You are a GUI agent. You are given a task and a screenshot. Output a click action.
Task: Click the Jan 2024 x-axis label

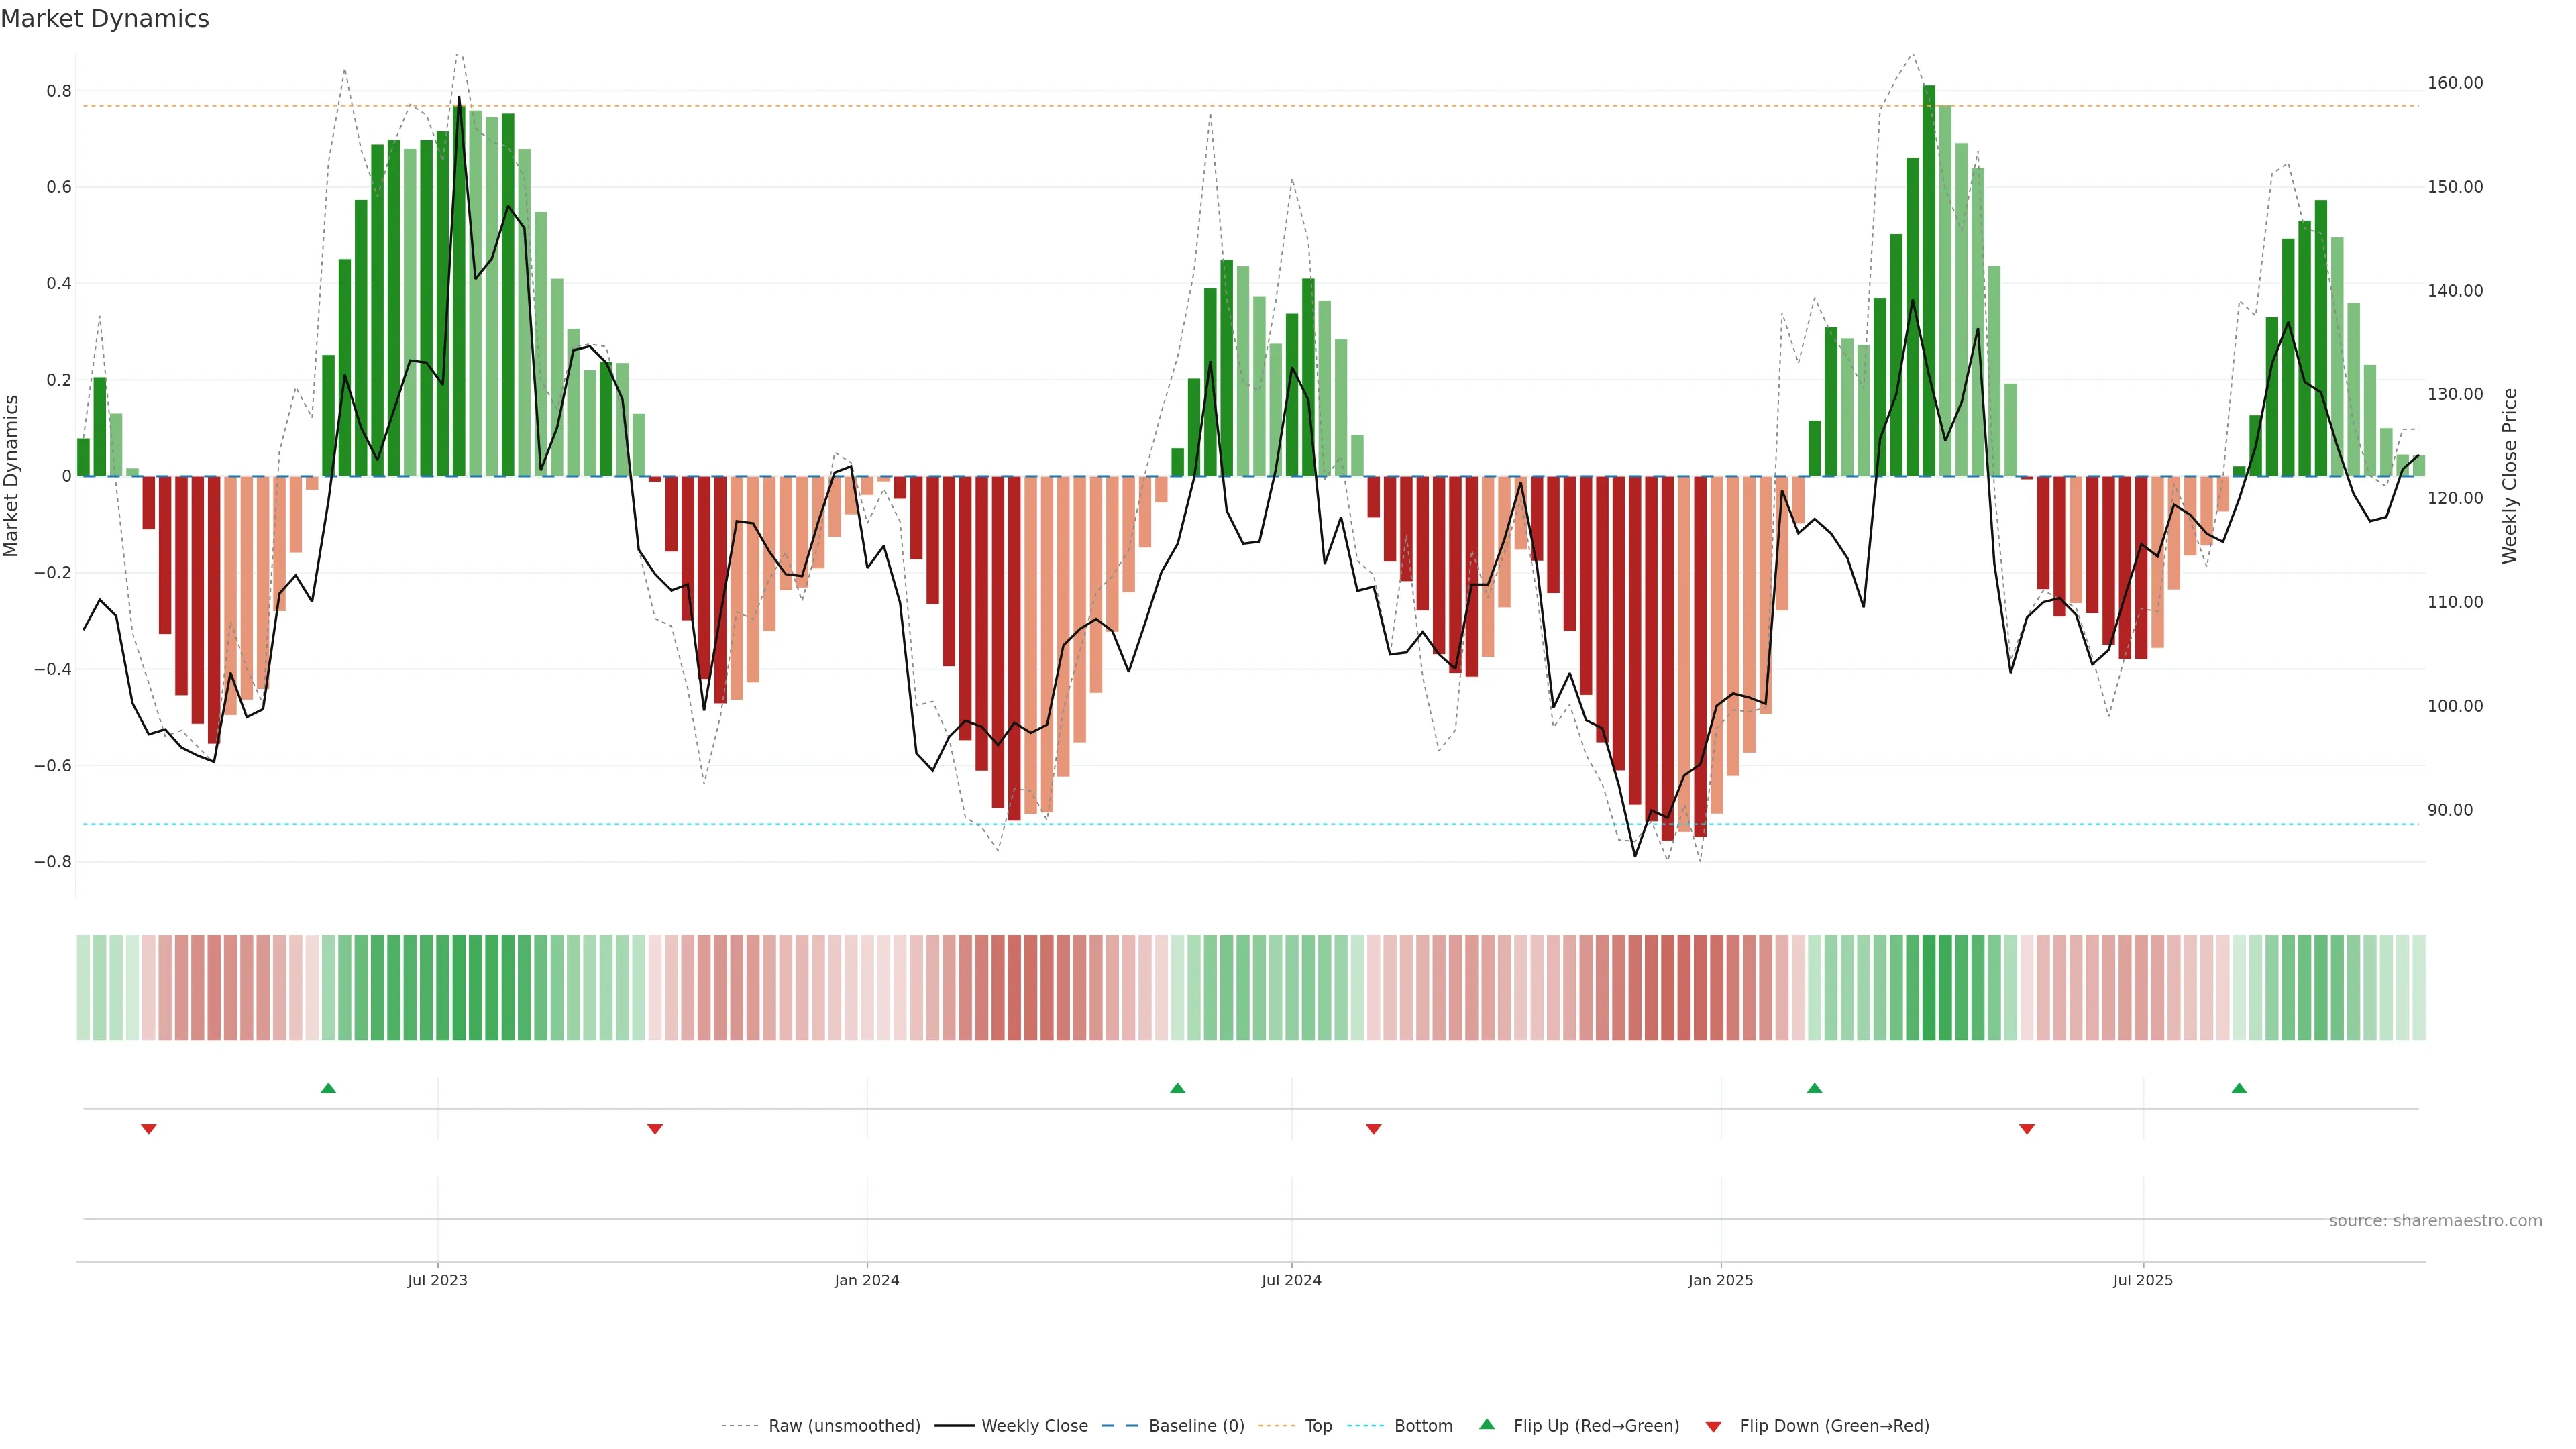[867, 1280]
